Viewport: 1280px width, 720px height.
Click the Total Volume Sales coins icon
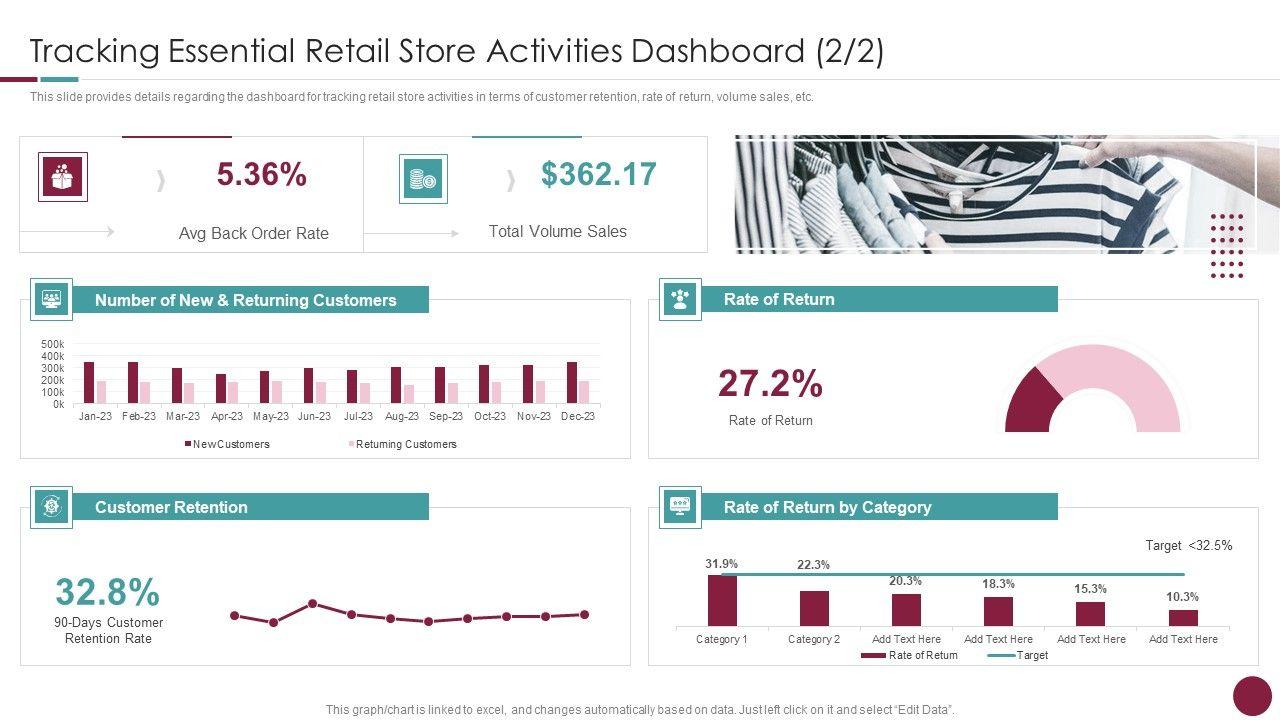[423, 179]
